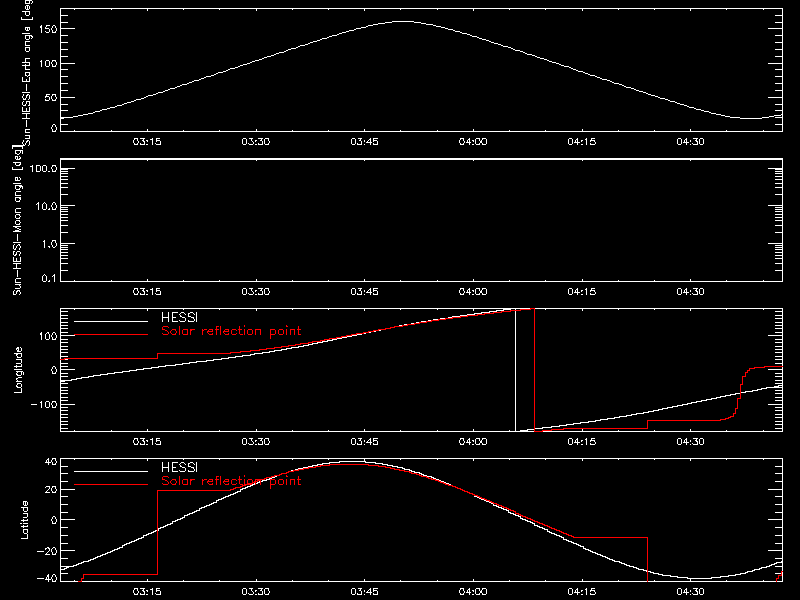This screenshot has height=600, width=800.
Task: Click red legend line in Longitude plot
Action: point(111,335)
